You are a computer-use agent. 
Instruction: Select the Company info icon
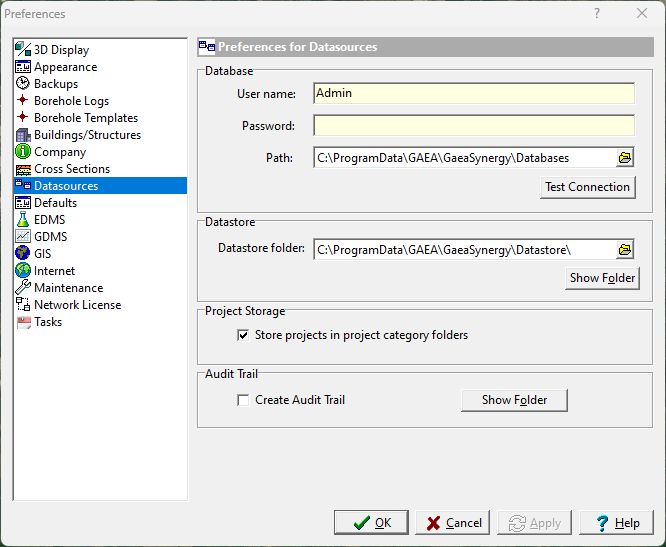click(23, 152)
